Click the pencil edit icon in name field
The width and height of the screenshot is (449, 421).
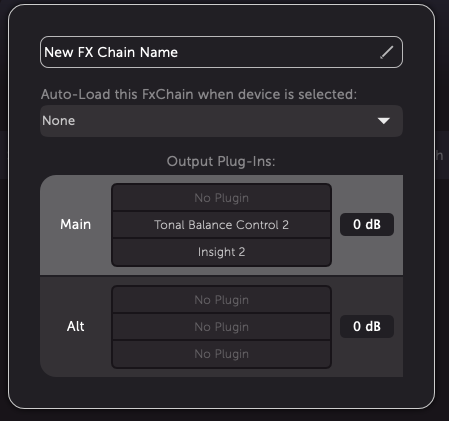click(387, 52)
